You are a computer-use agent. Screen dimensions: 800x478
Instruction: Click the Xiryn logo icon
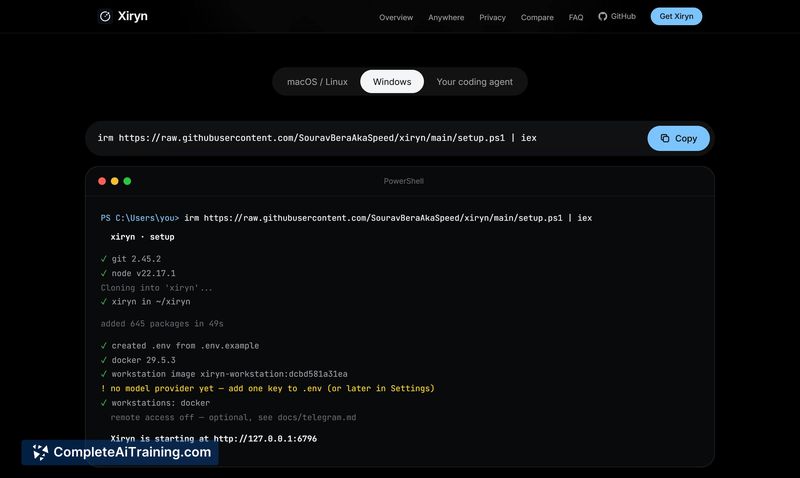(x=105, y=16)
